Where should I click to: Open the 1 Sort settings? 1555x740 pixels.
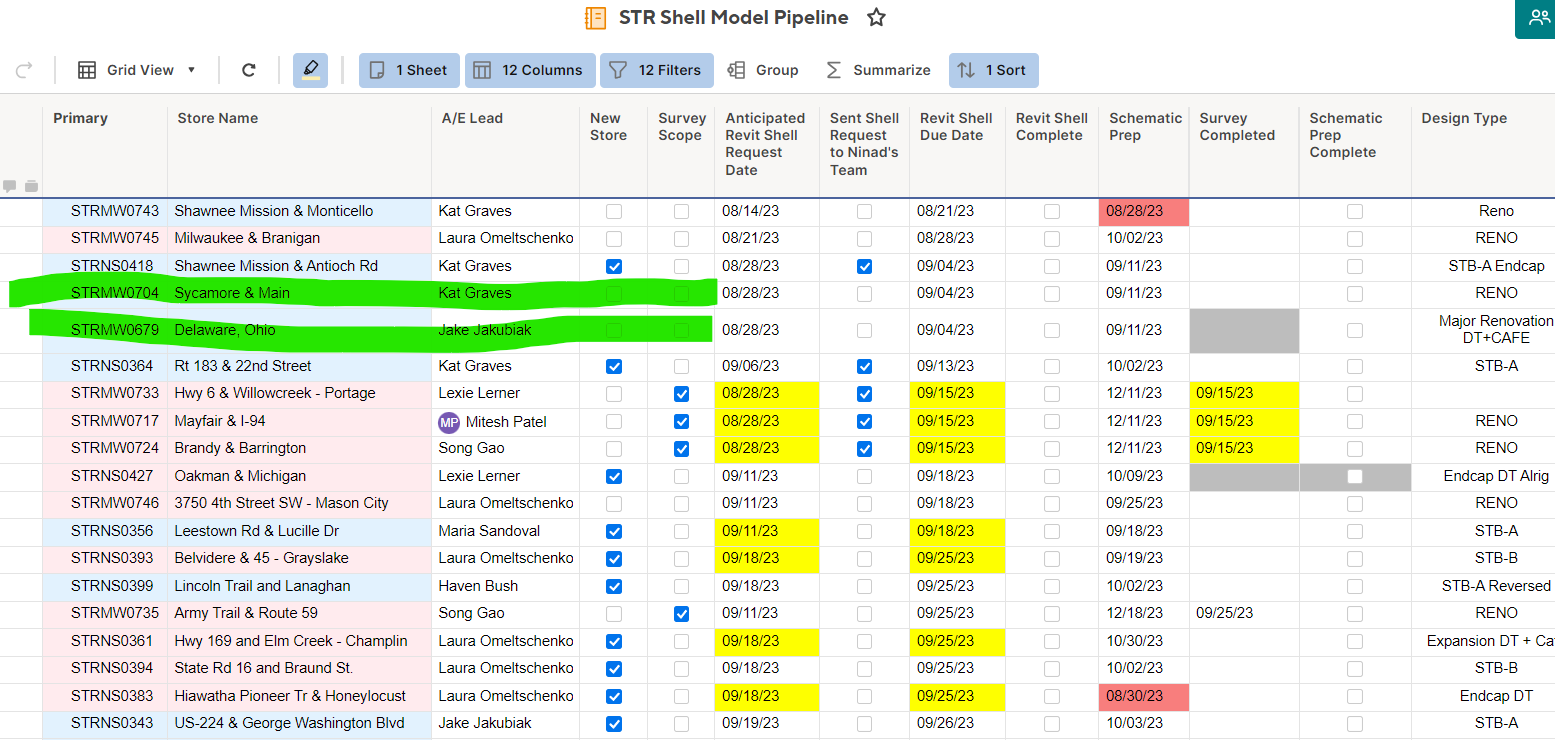tap(994, 70)
